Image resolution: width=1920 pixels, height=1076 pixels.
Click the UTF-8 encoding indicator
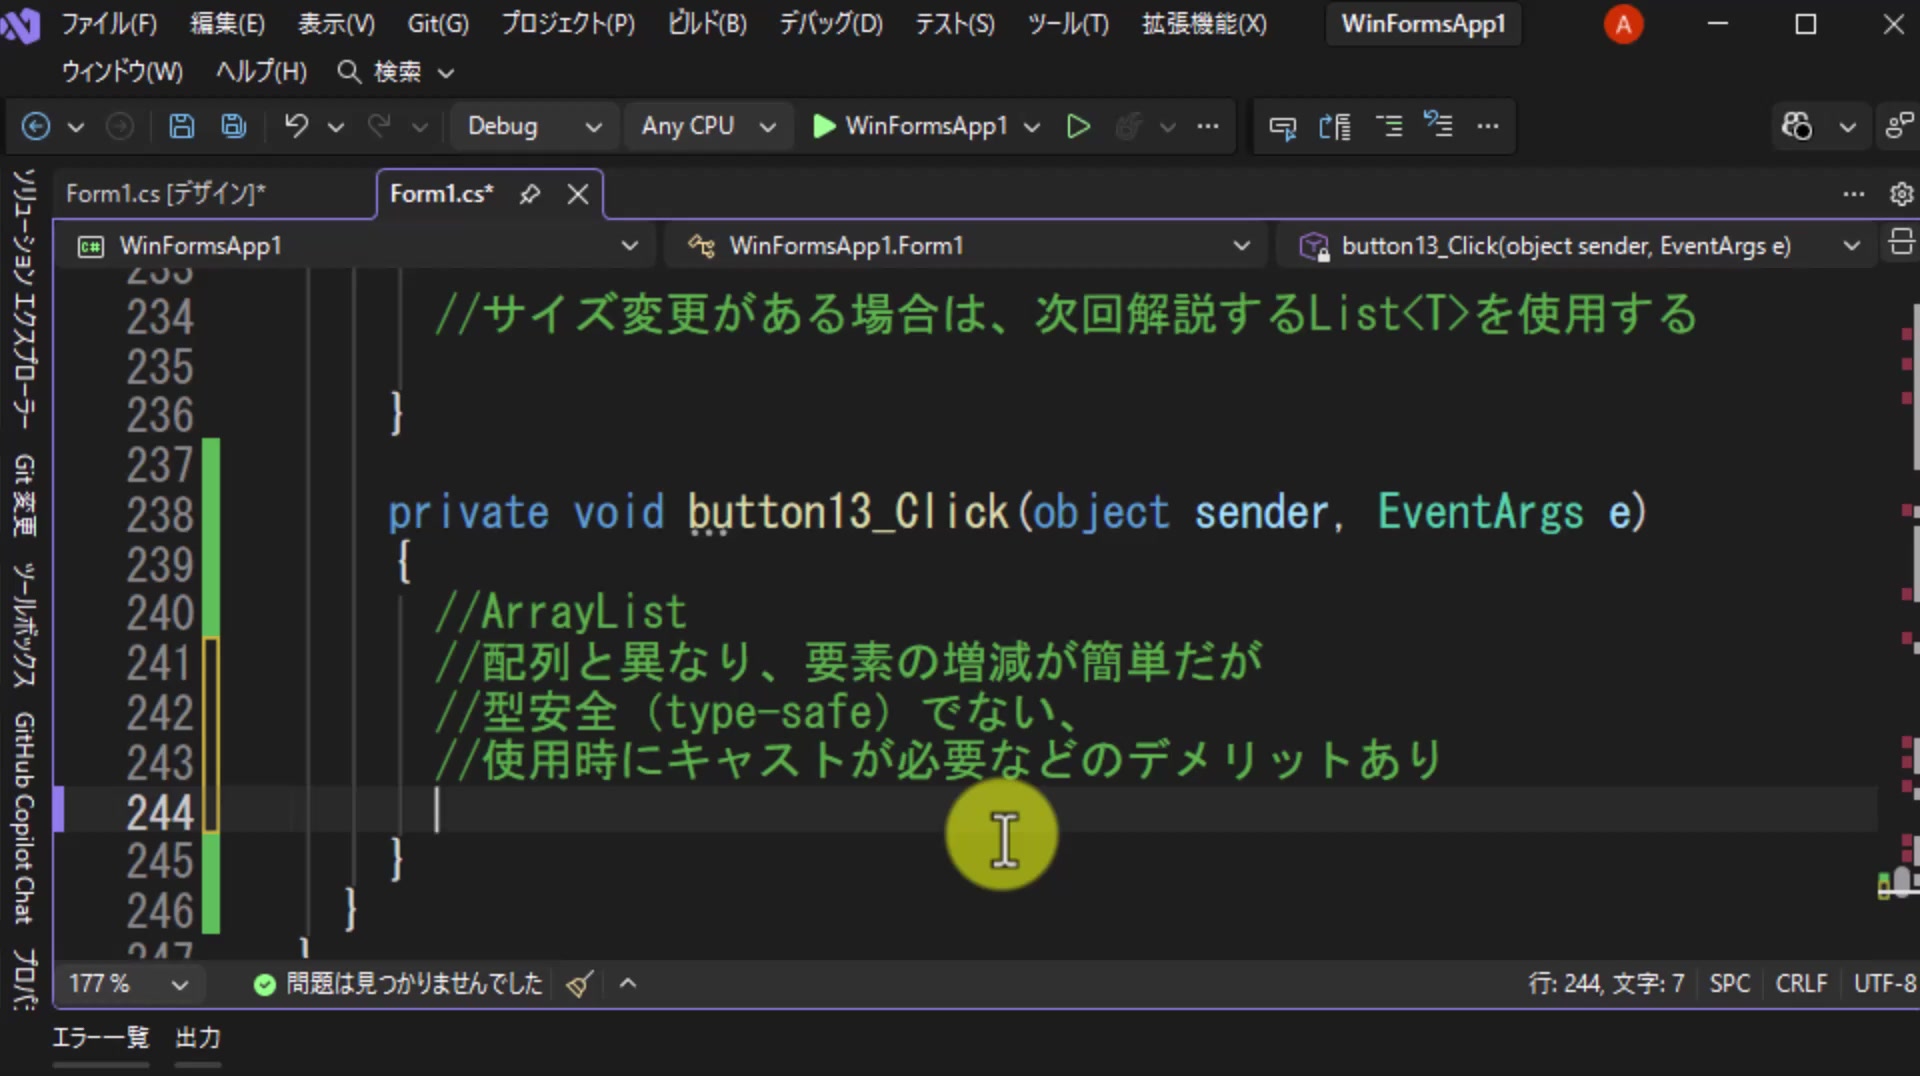pos(1885,984)
